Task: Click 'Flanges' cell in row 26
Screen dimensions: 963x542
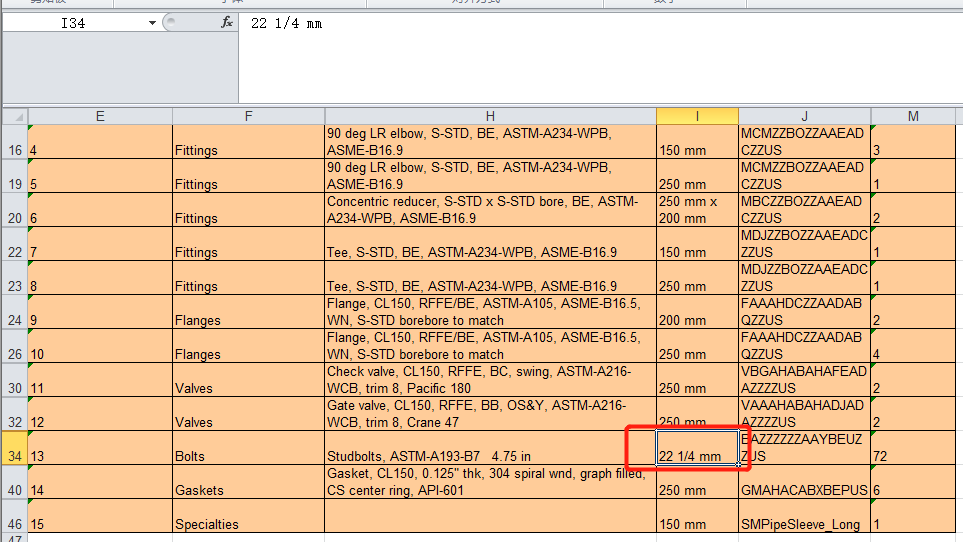Action: [x=249, y=346]
